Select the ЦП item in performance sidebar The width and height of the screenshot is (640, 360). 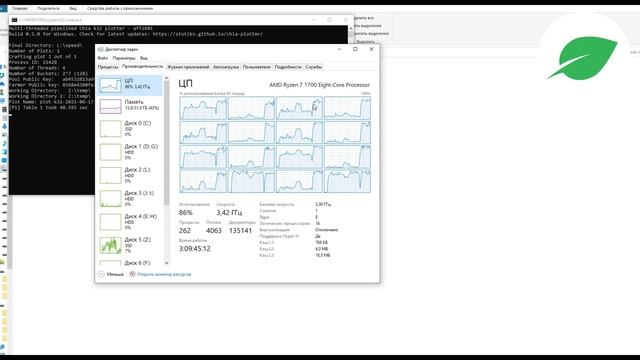(x=129, y=85)
